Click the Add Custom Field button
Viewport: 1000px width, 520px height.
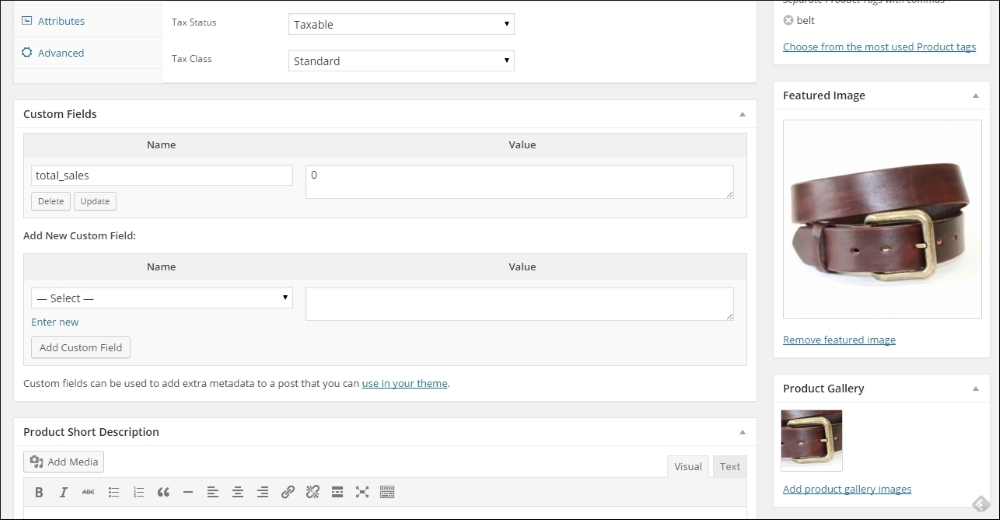tap(80, 347)
